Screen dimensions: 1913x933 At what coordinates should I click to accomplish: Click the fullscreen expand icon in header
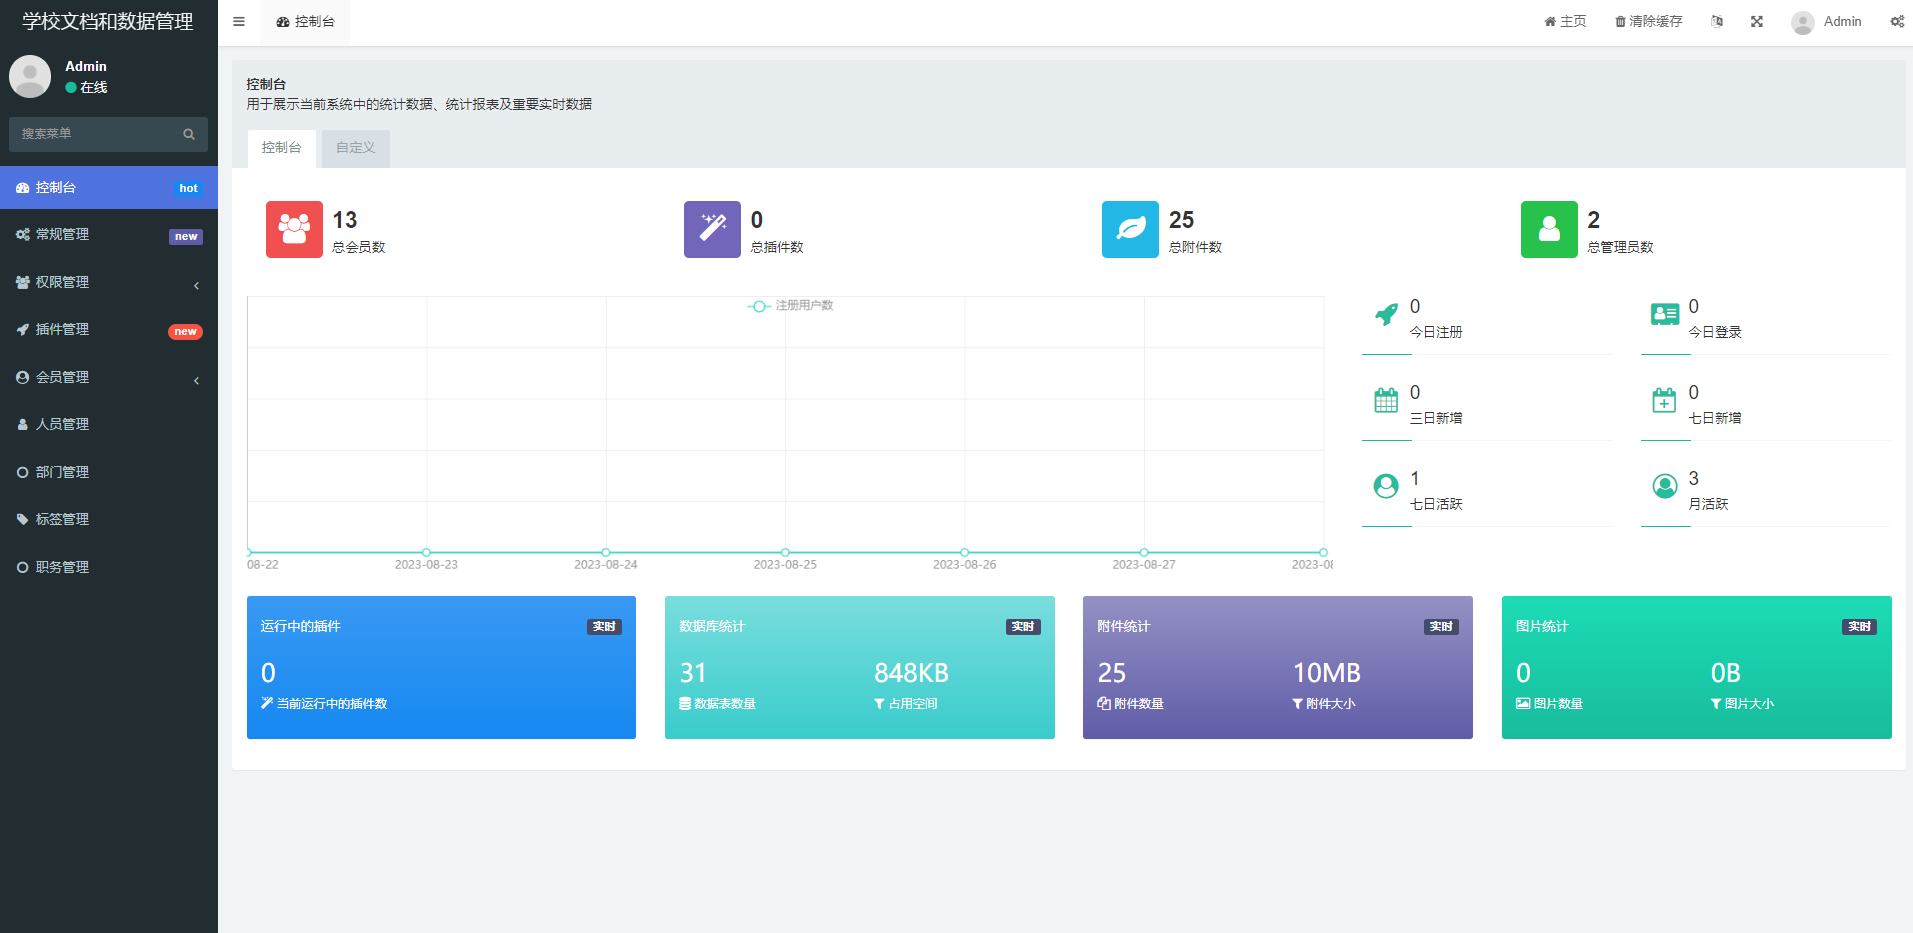tap(1757, 22)
